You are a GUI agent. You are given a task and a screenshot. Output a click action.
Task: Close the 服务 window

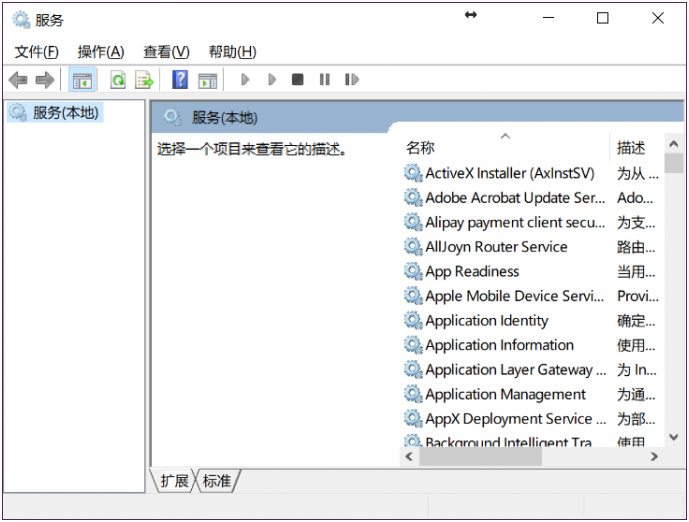658,18
